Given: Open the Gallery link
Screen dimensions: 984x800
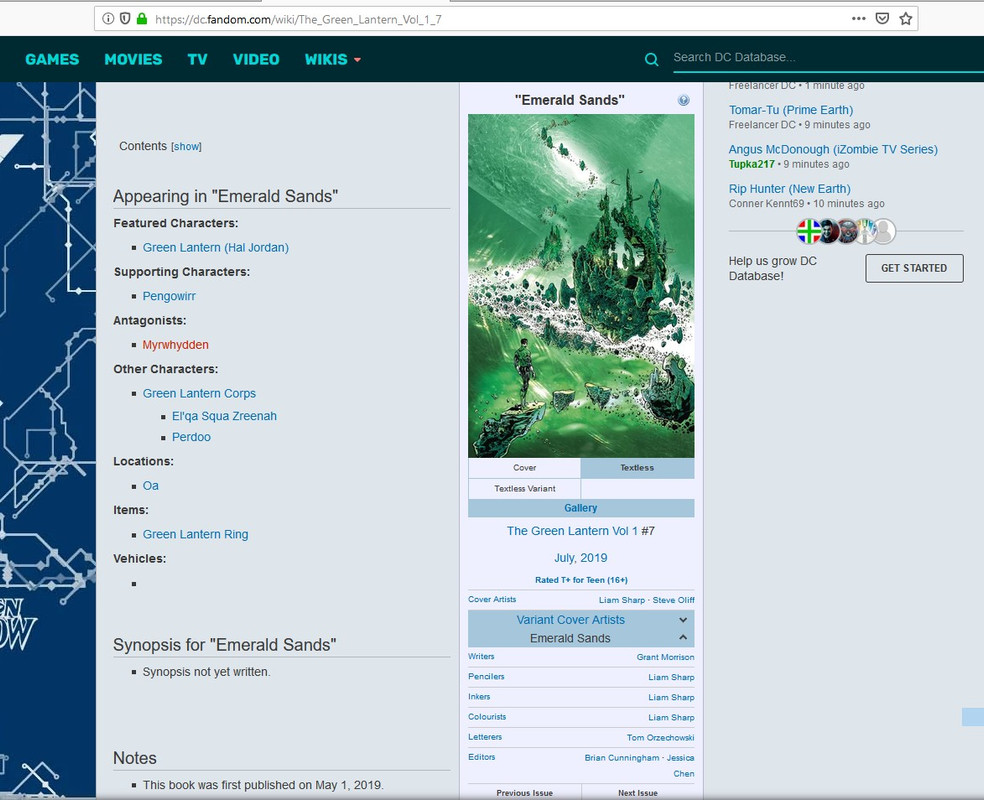Looking at the screenshot, I should (580, 508).
